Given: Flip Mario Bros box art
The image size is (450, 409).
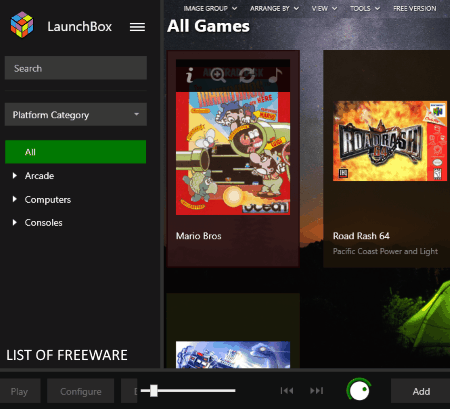Looking at the screenshot, I should pos(247,75).
